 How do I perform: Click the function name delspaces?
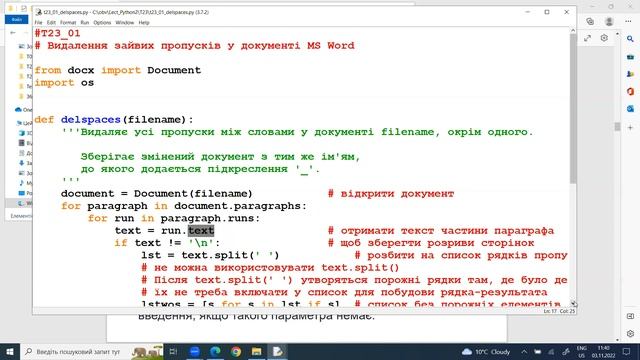tap(91, 120)
